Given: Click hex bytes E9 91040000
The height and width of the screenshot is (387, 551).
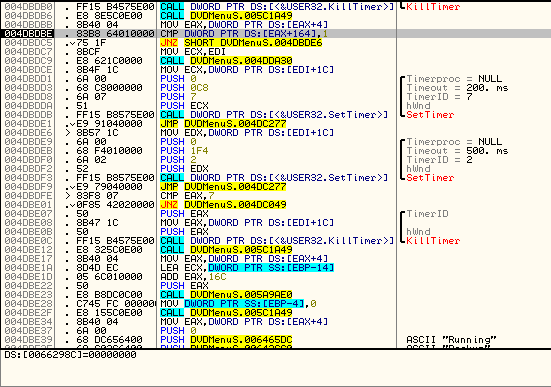Looking at the screenshot, I should 109,124.
